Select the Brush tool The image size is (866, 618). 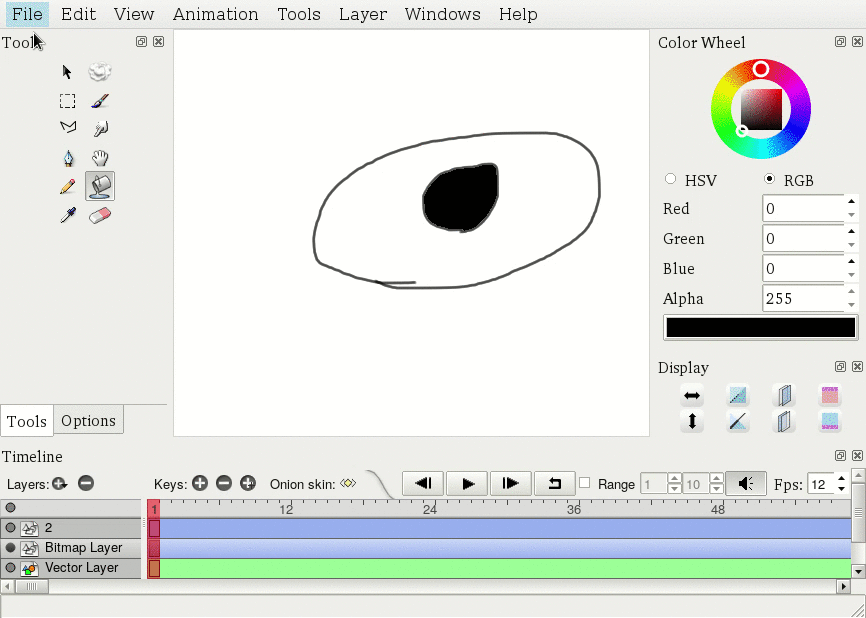(x=100, y=101)
